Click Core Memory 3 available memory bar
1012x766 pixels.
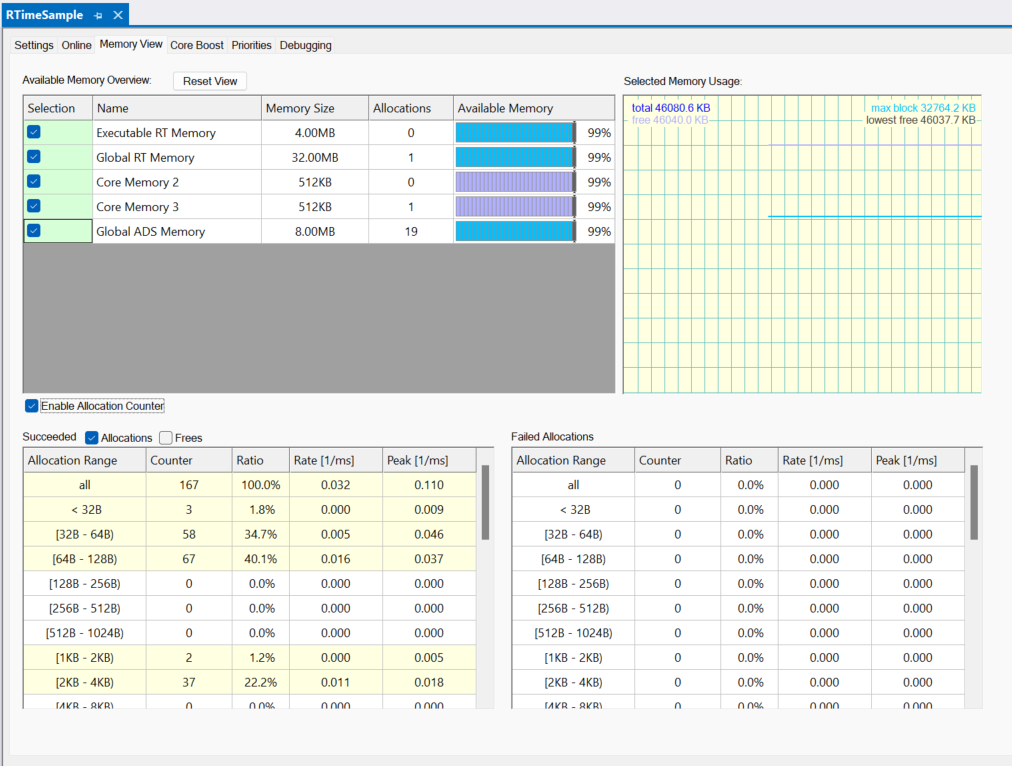coord(515,207)
